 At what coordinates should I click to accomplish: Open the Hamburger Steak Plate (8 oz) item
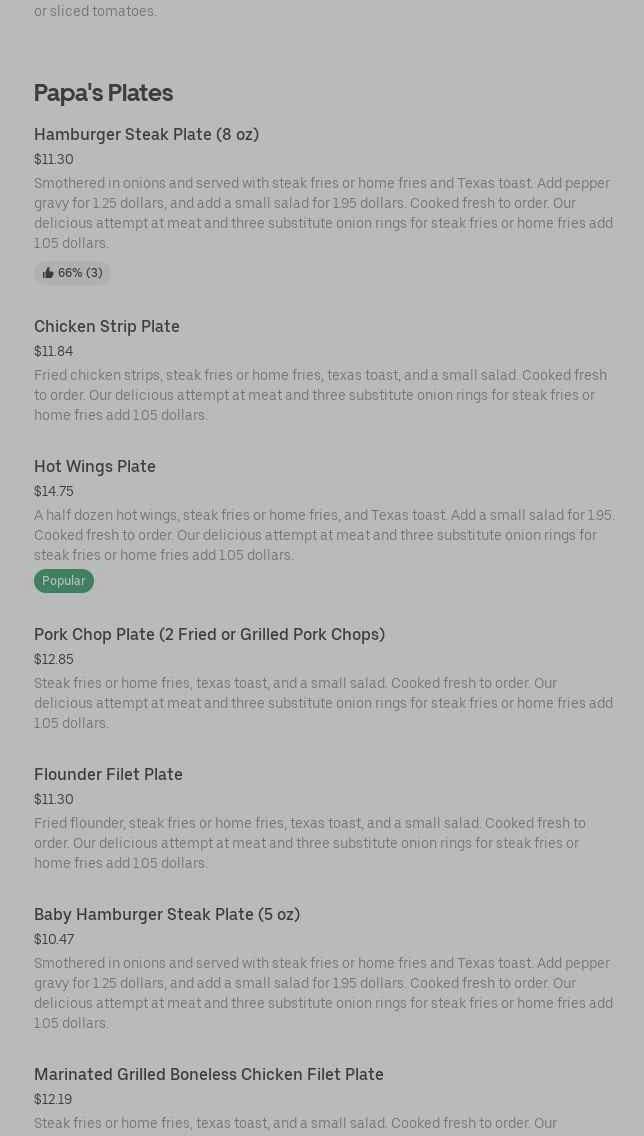pyautogui.click(x=146, y=134)
